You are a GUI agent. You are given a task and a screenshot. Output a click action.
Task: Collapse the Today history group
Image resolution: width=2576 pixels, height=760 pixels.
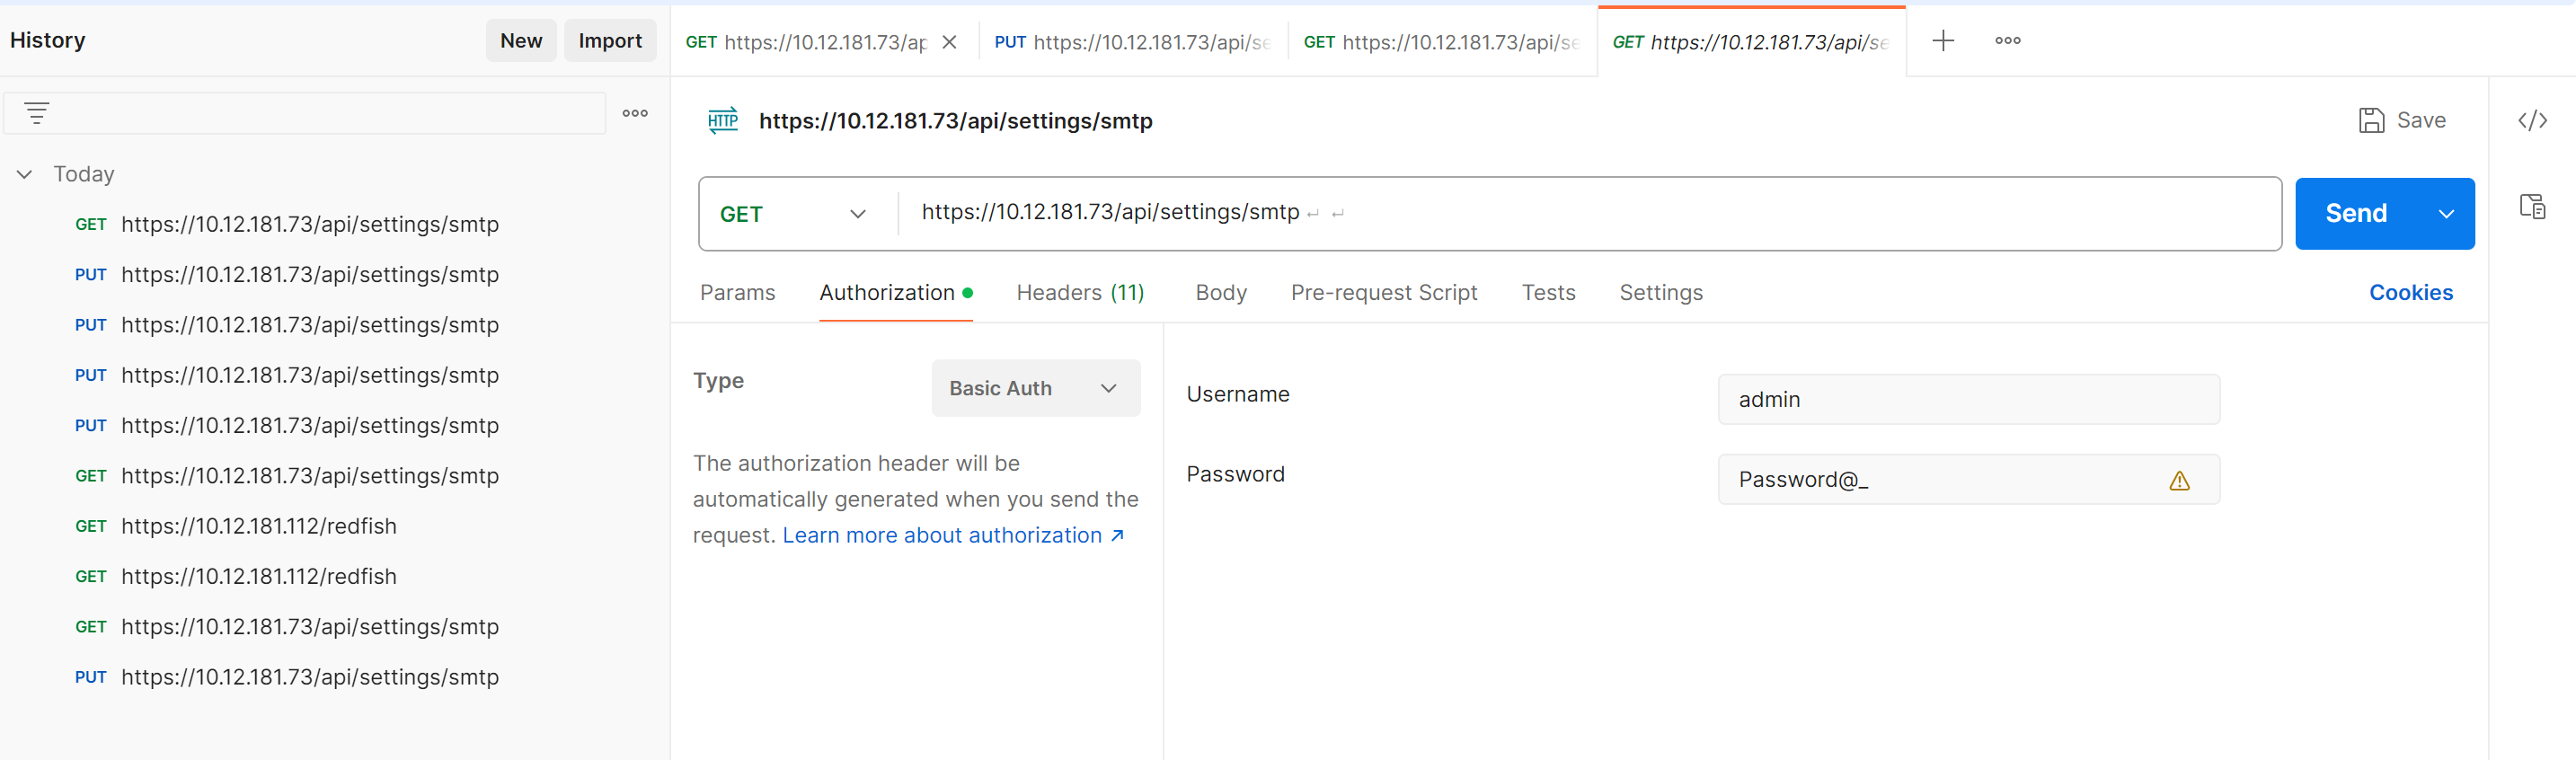point(25,174)
